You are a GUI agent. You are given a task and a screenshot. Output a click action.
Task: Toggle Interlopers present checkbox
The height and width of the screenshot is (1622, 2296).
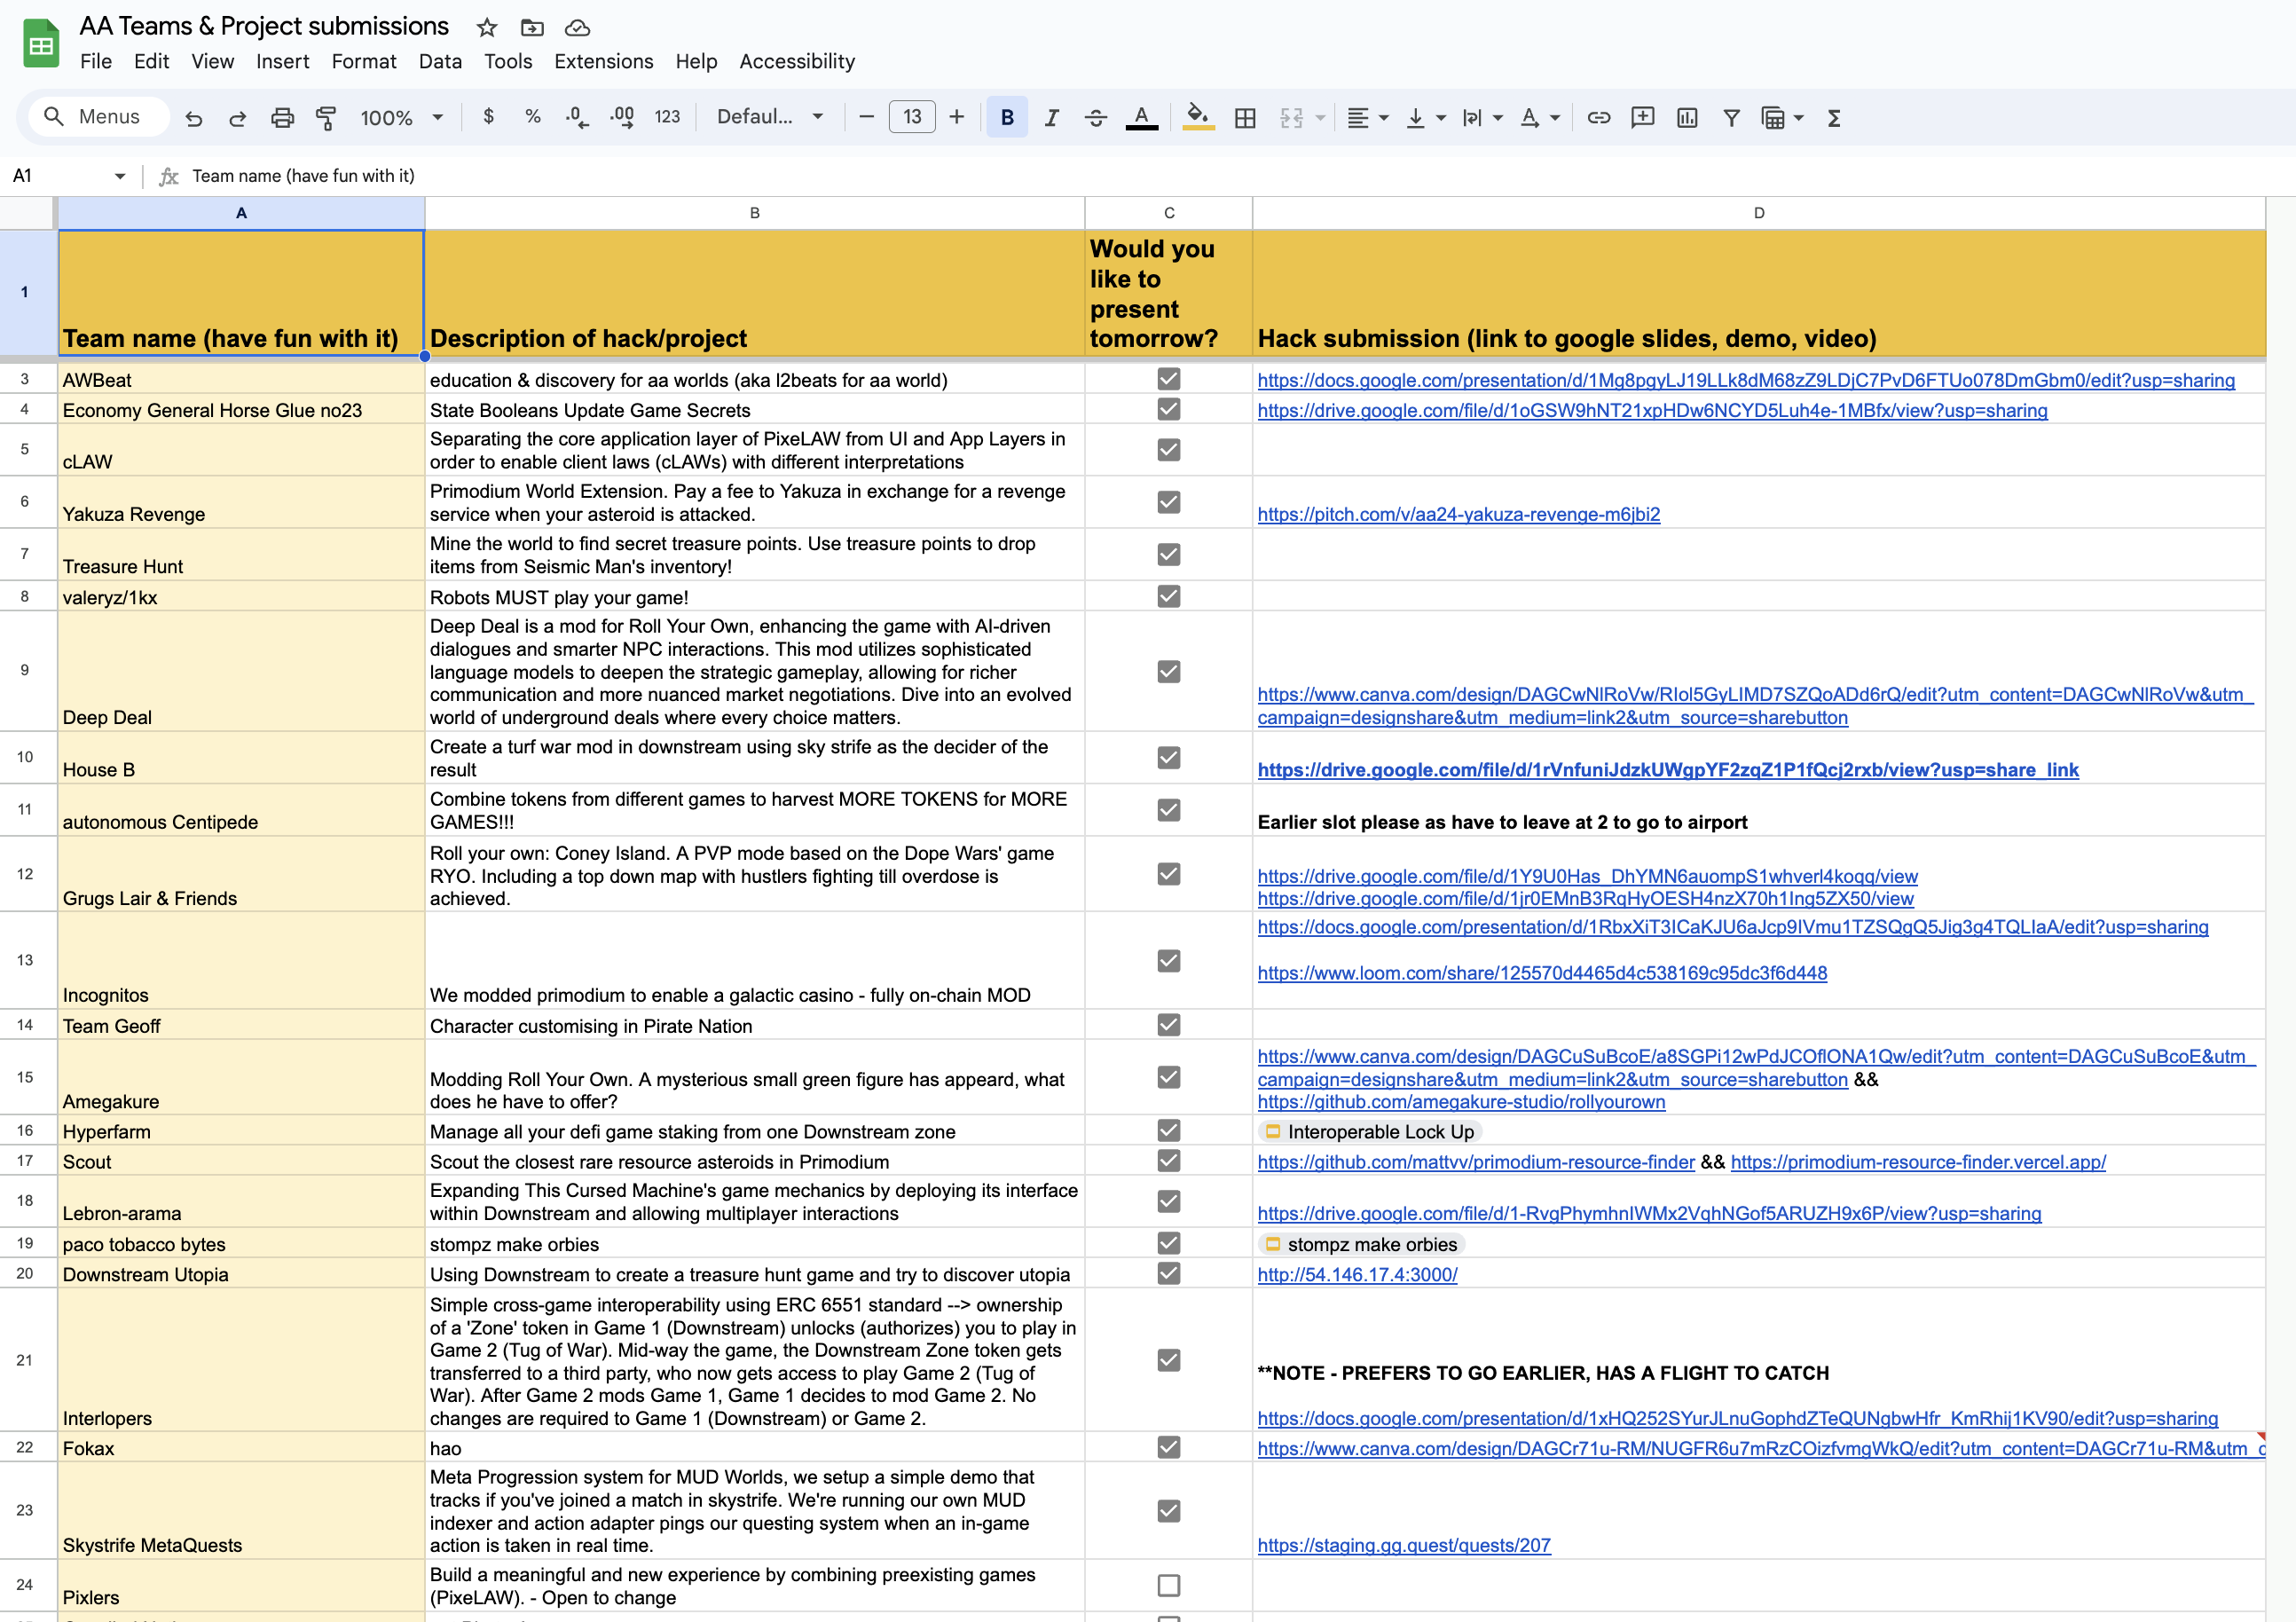pyautogui.click(x=1168, y=1360)
